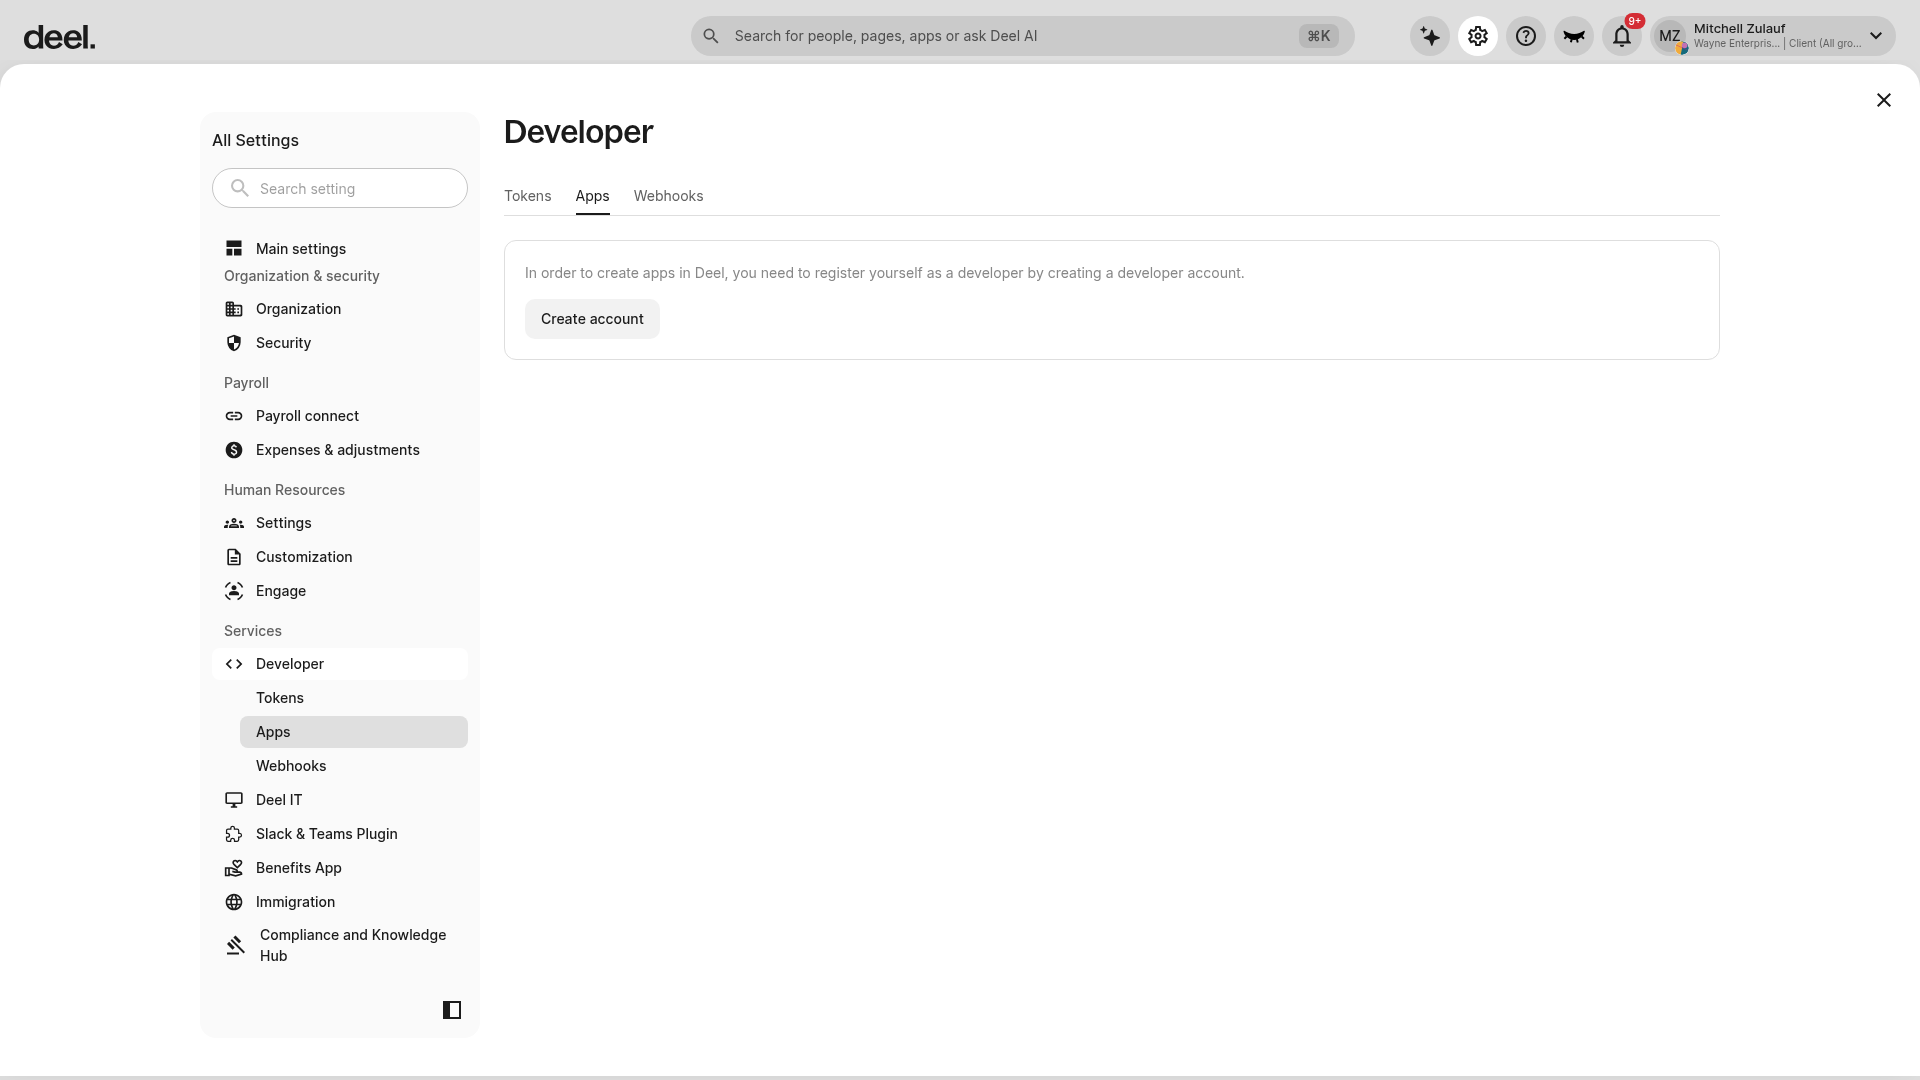Open Organization settings
Screen dimensions: 1920x1080
[340, 309]
